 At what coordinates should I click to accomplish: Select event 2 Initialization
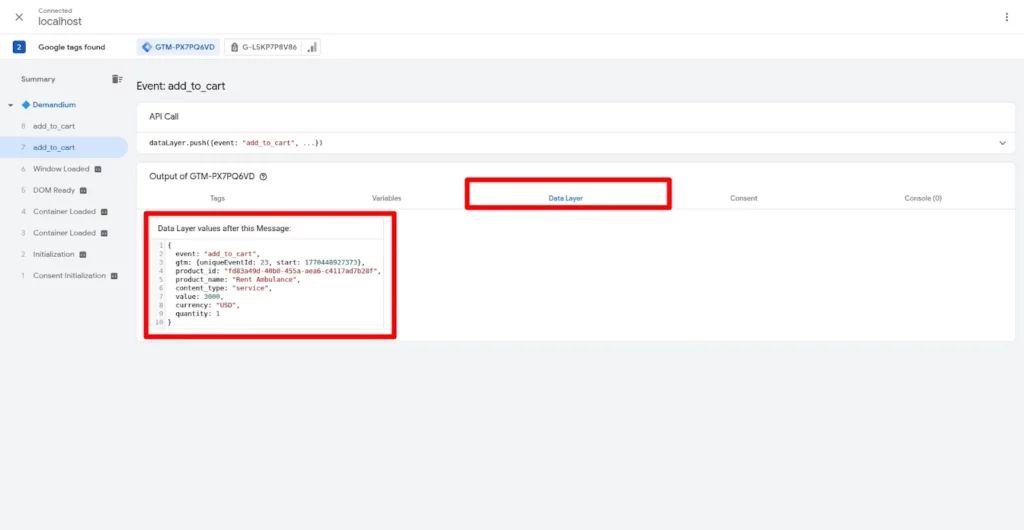coord(64,254)
